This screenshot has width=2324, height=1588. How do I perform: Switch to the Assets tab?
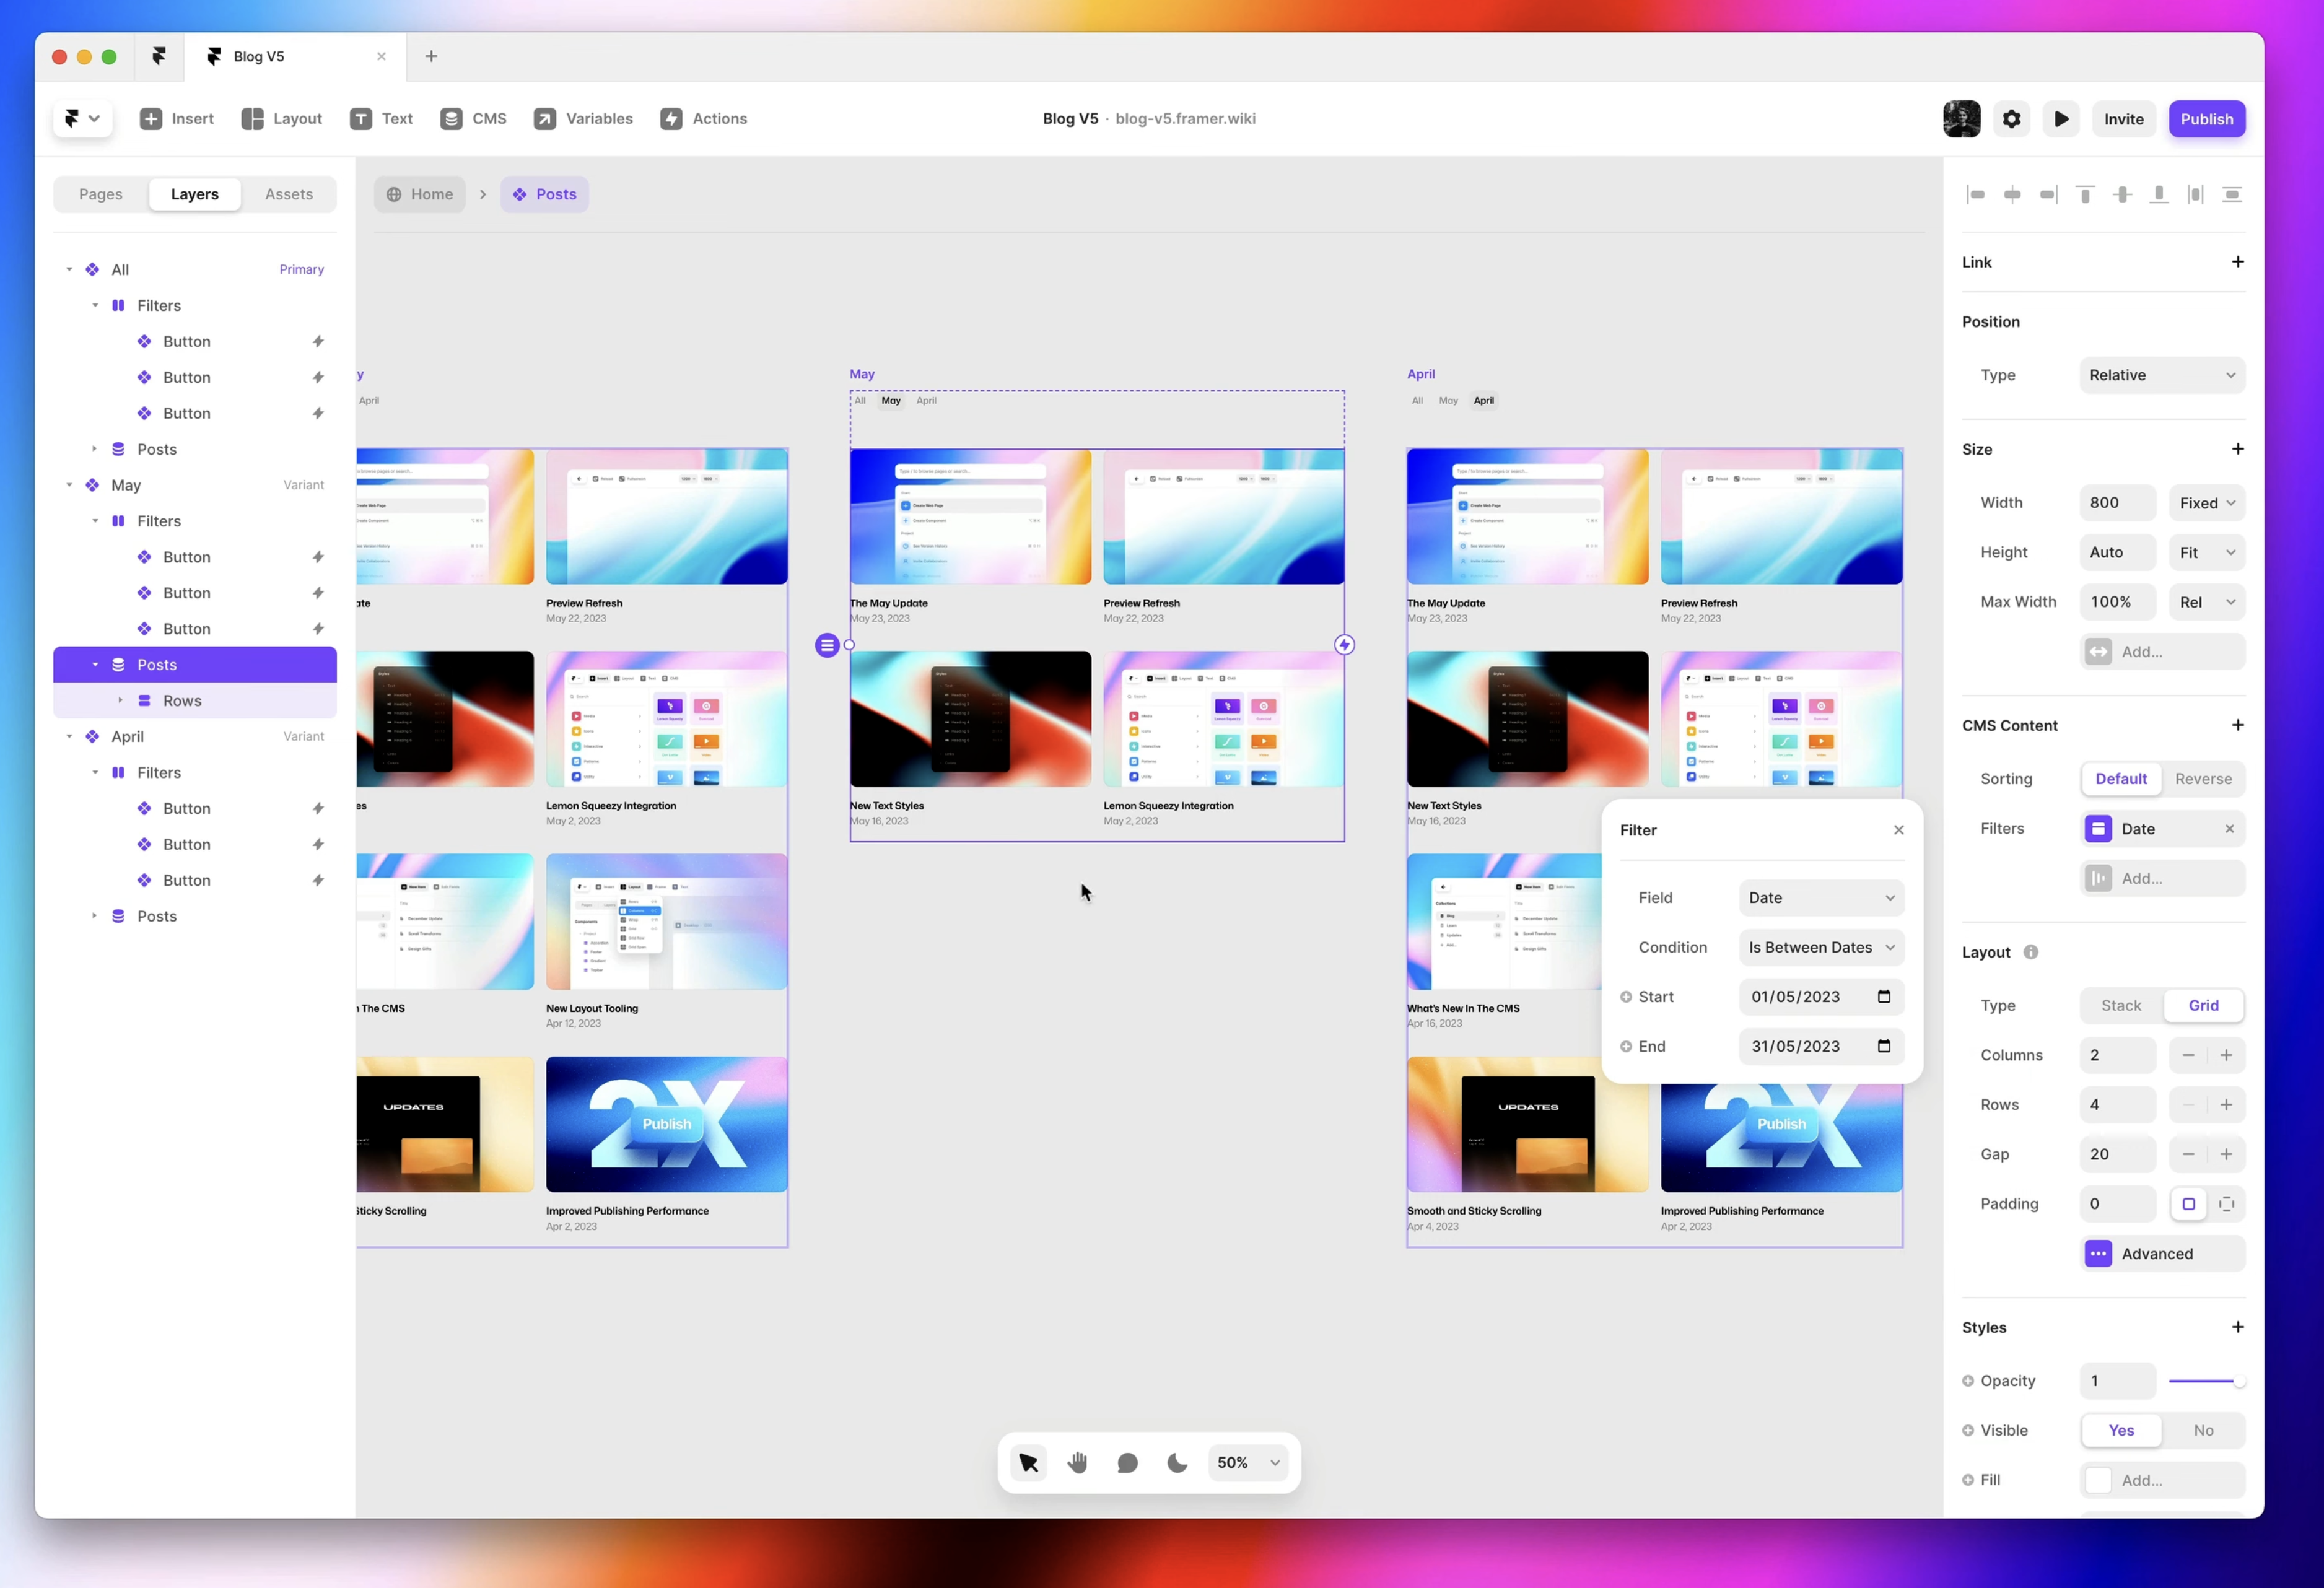point(288,194)
